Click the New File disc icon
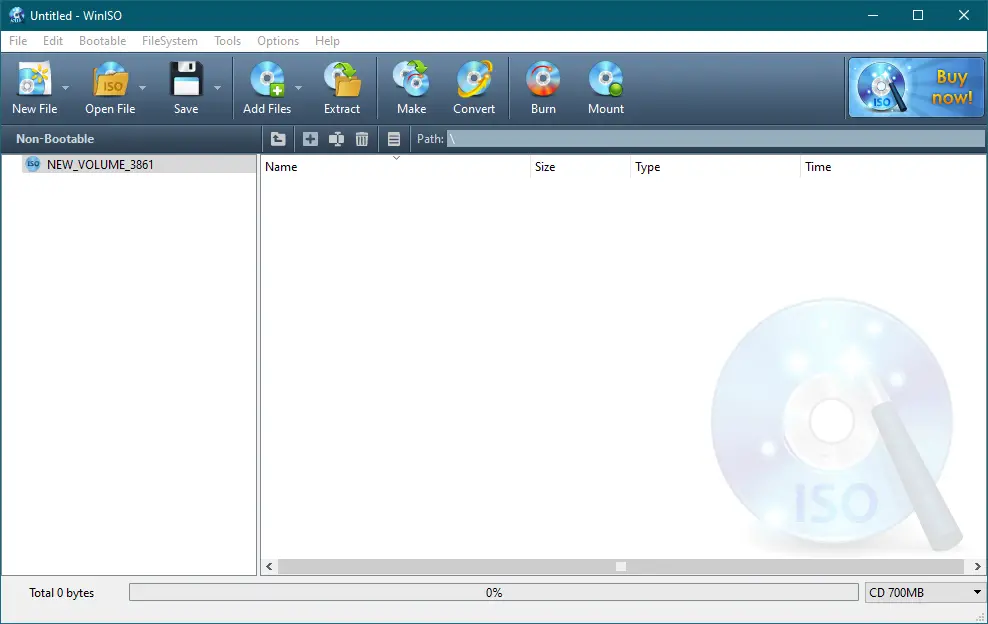The image size is (988, 624). pyautogui.click(x=35, y=79)
